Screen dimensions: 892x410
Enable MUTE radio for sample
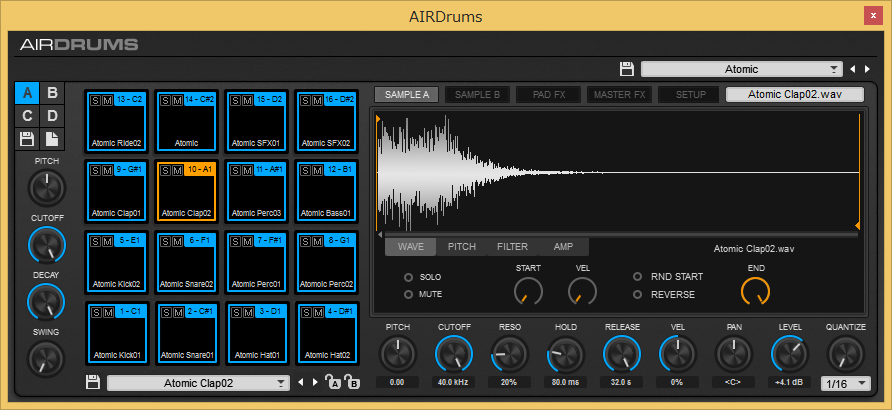coord(408,295)
